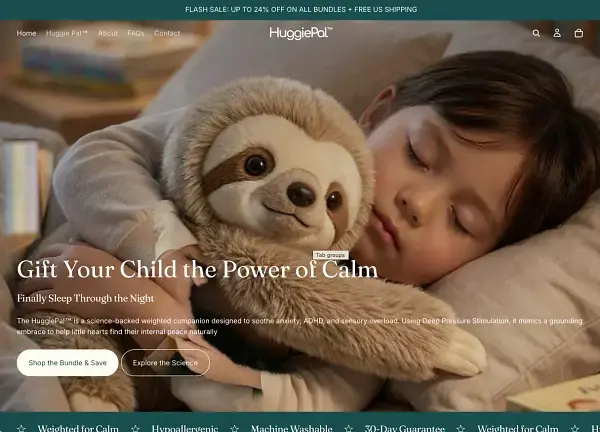Select the Machine Washable marquee text

292,428
